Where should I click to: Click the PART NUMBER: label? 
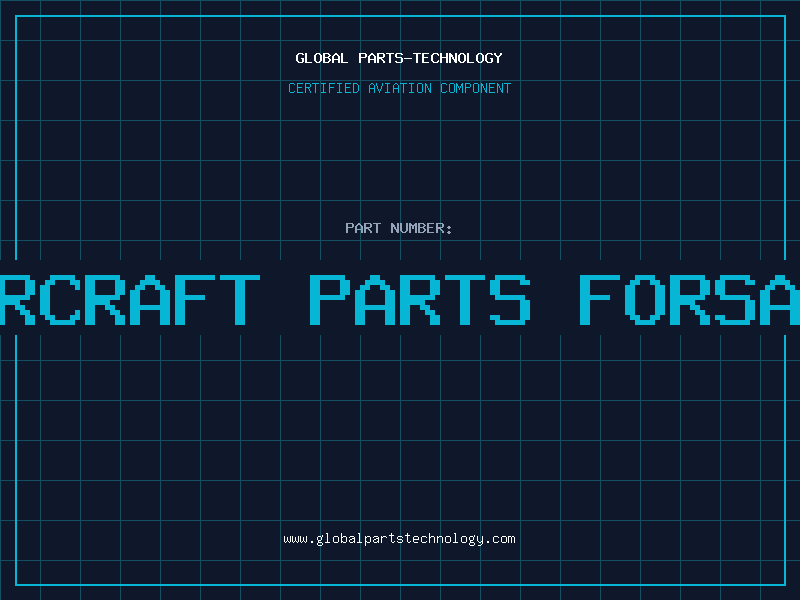coord(399,228)
